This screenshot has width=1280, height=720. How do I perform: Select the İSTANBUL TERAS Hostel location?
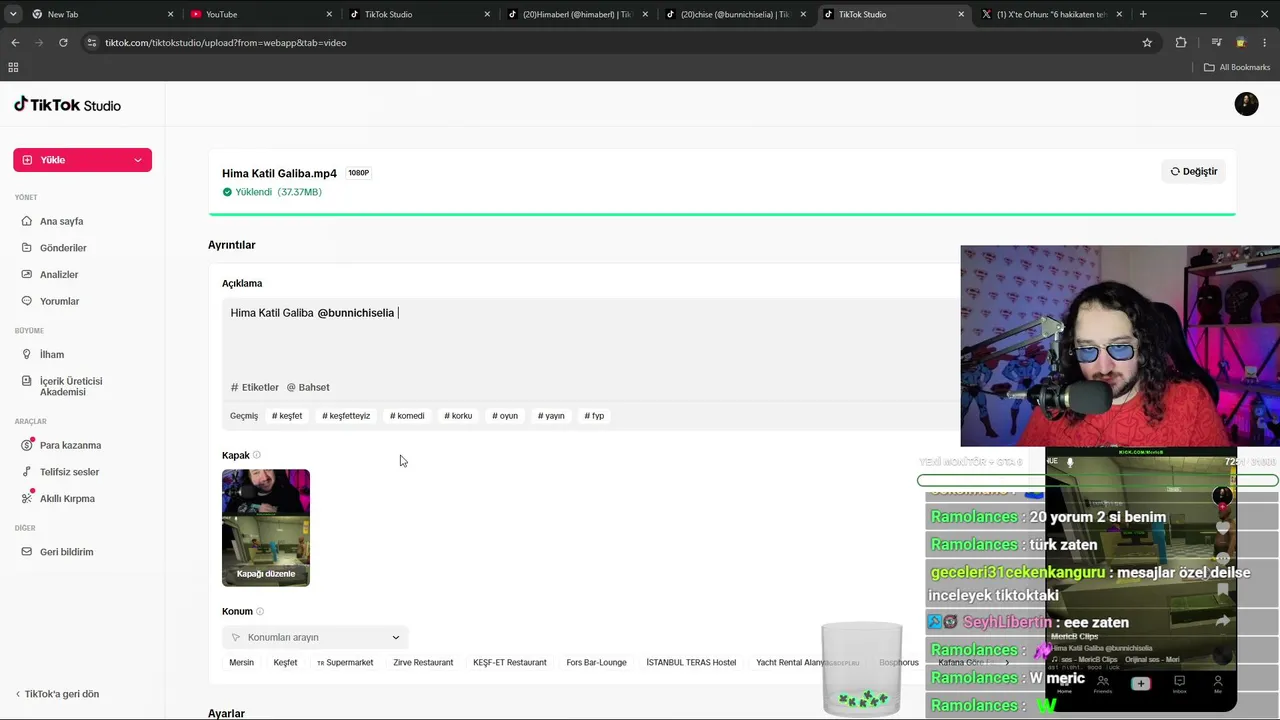click(x=691, y=663)
